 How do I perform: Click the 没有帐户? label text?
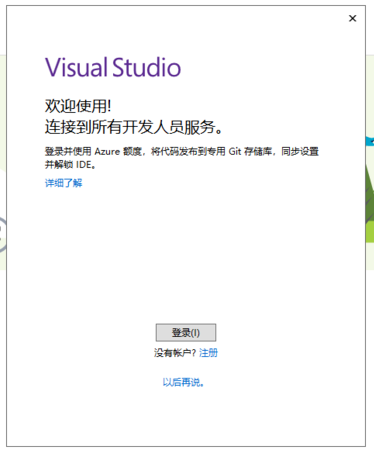175,353
